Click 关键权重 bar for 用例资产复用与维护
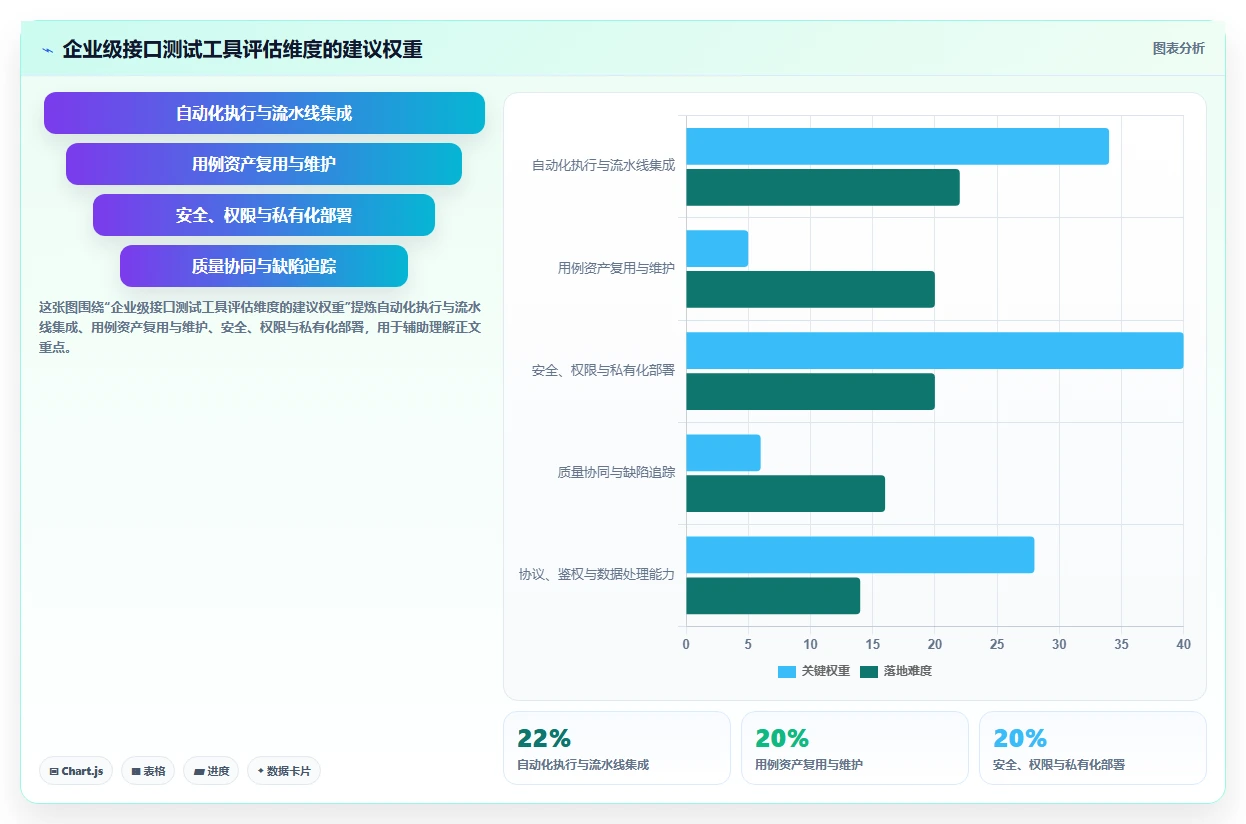The height and width of the screenshot is (824, 1246). pyautogui.click(x=717, y=249)
